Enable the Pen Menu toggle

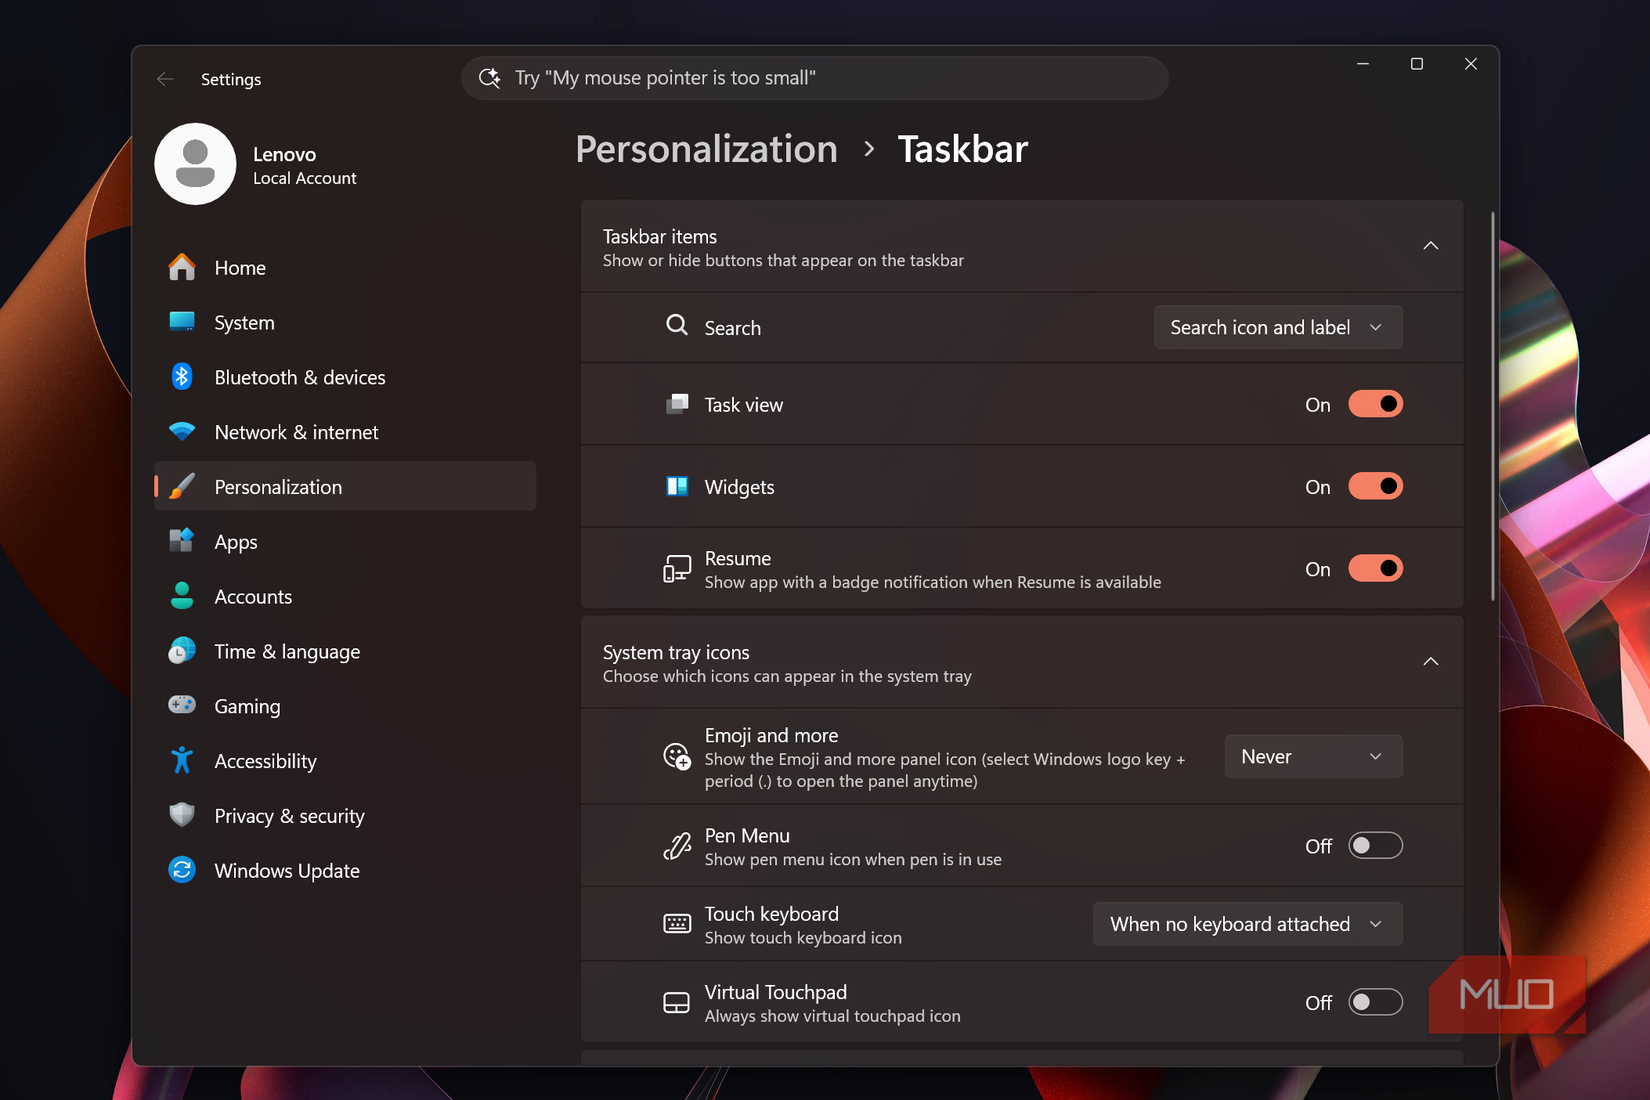1375,846
